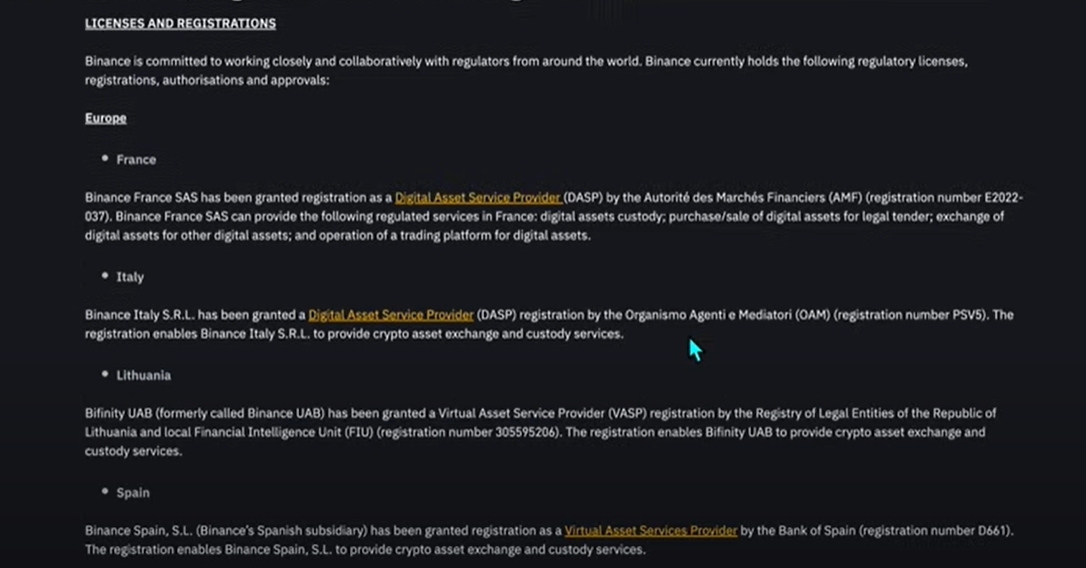Click the bullet dot beside Italy
Image resolution: width=1086 pixels, height=568 pixels.
[x=105, y=275]
